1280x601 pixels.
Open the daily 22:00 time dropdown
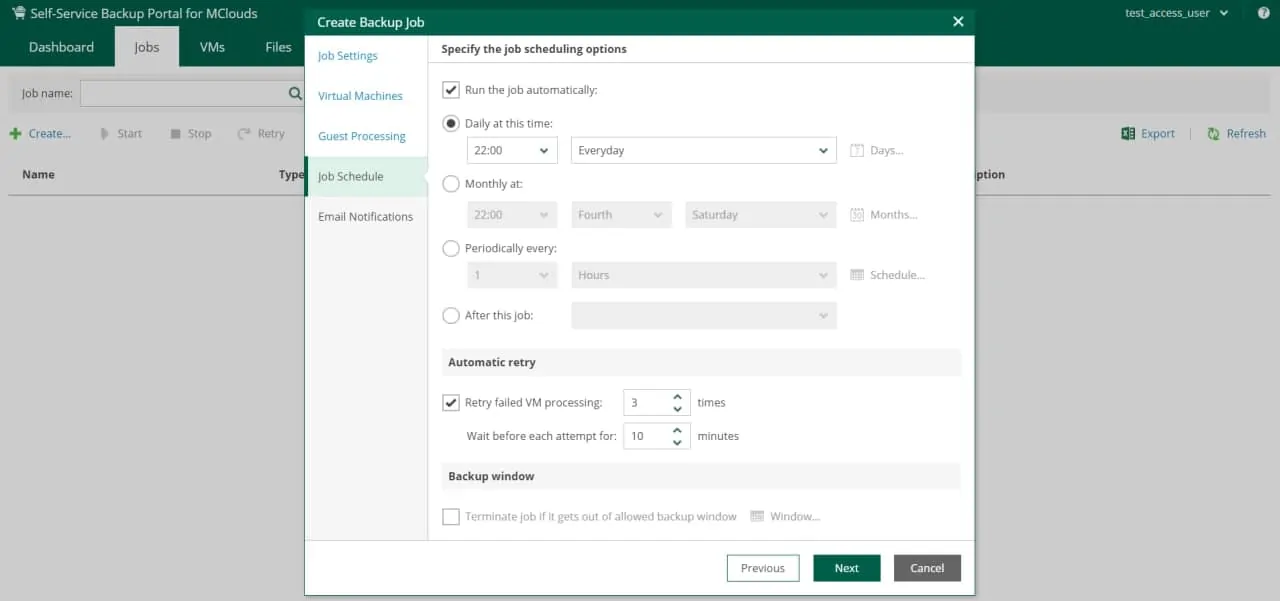[x=512, y=151]
